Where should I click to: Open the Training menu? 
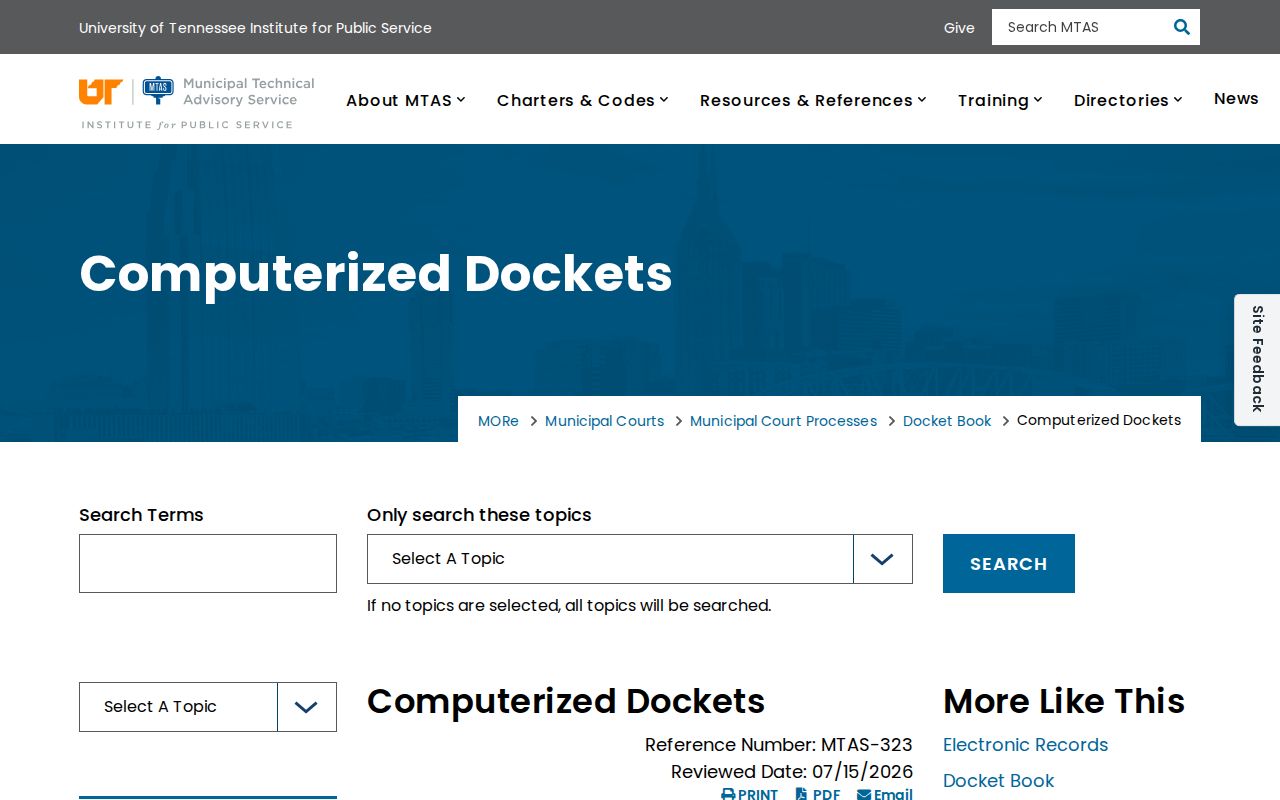(1000, 100)
